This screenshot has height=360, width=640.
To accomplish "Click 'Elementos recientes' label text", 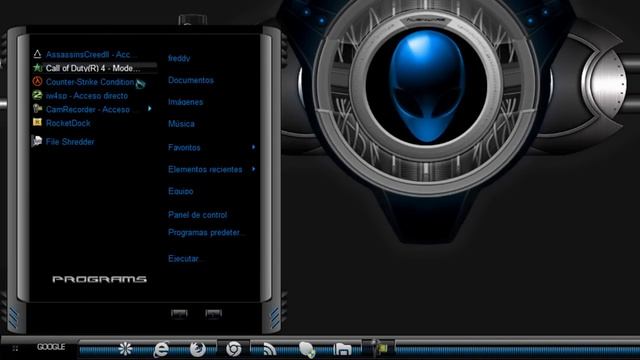I will click(205, 169).
